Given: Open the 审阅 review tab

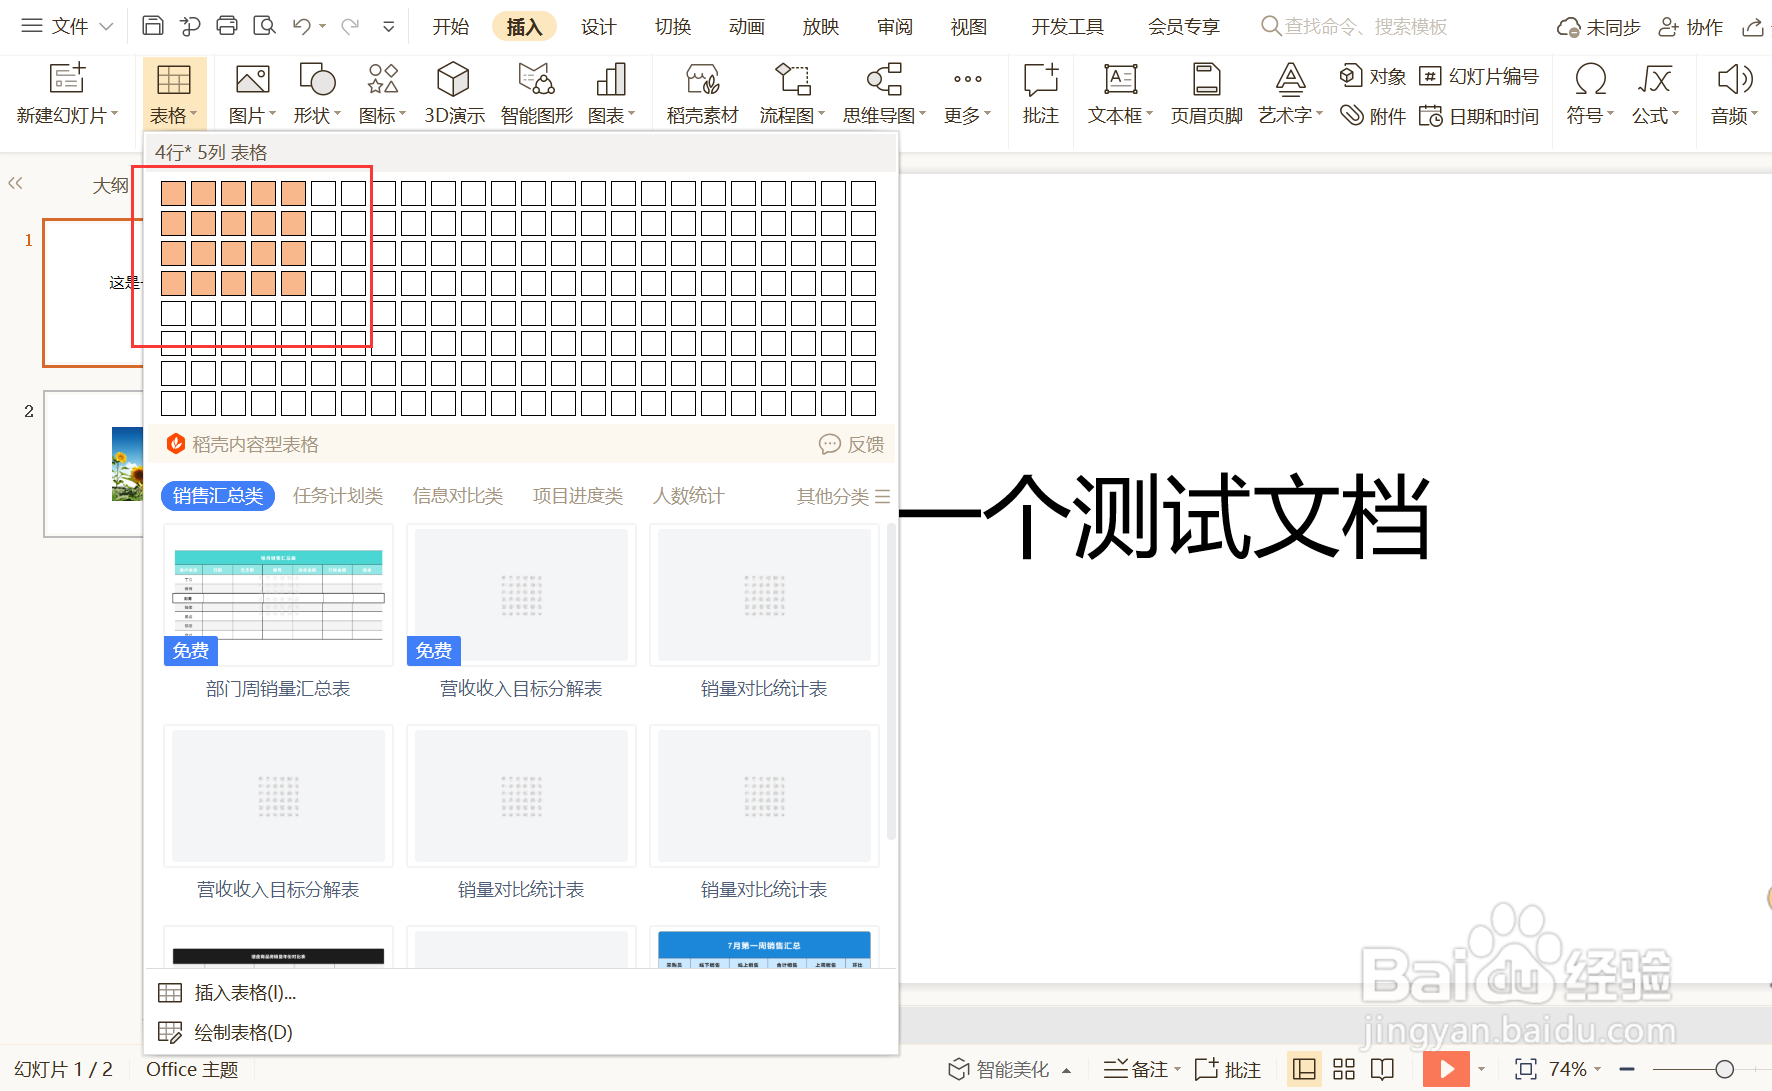Looking at the screenshot, I should point(895,27).
